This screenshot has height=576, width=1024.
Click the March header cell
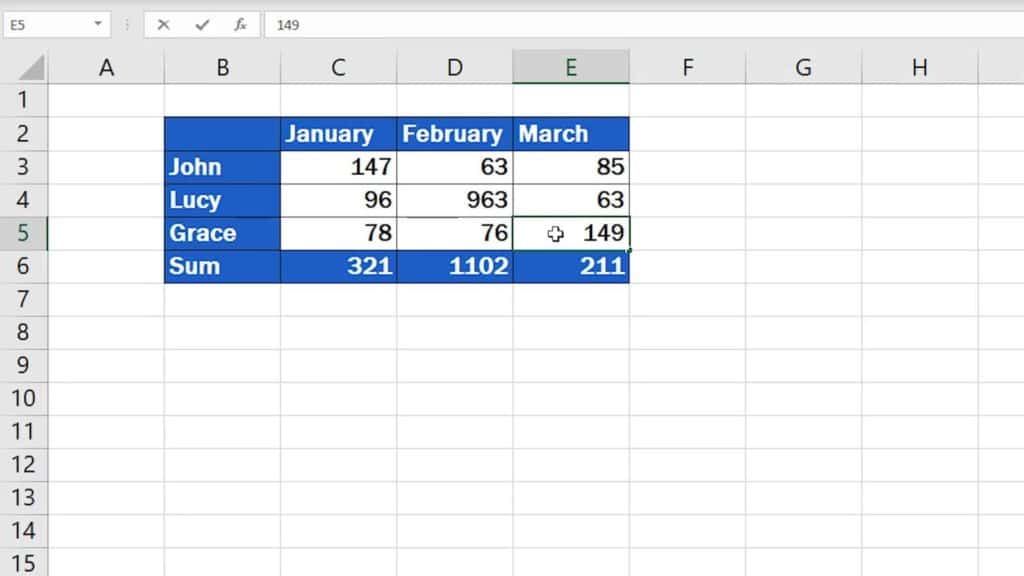point(571,133)
